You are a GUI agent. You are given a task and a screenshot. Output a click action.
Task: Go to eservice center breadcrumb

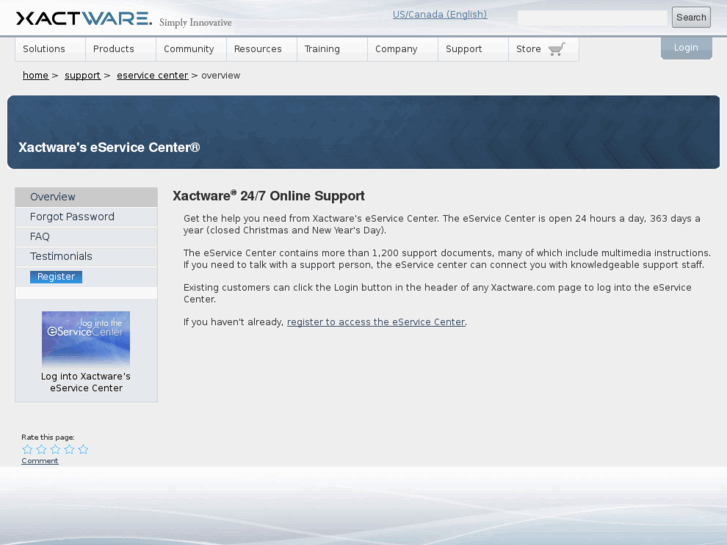pos(152,75)
